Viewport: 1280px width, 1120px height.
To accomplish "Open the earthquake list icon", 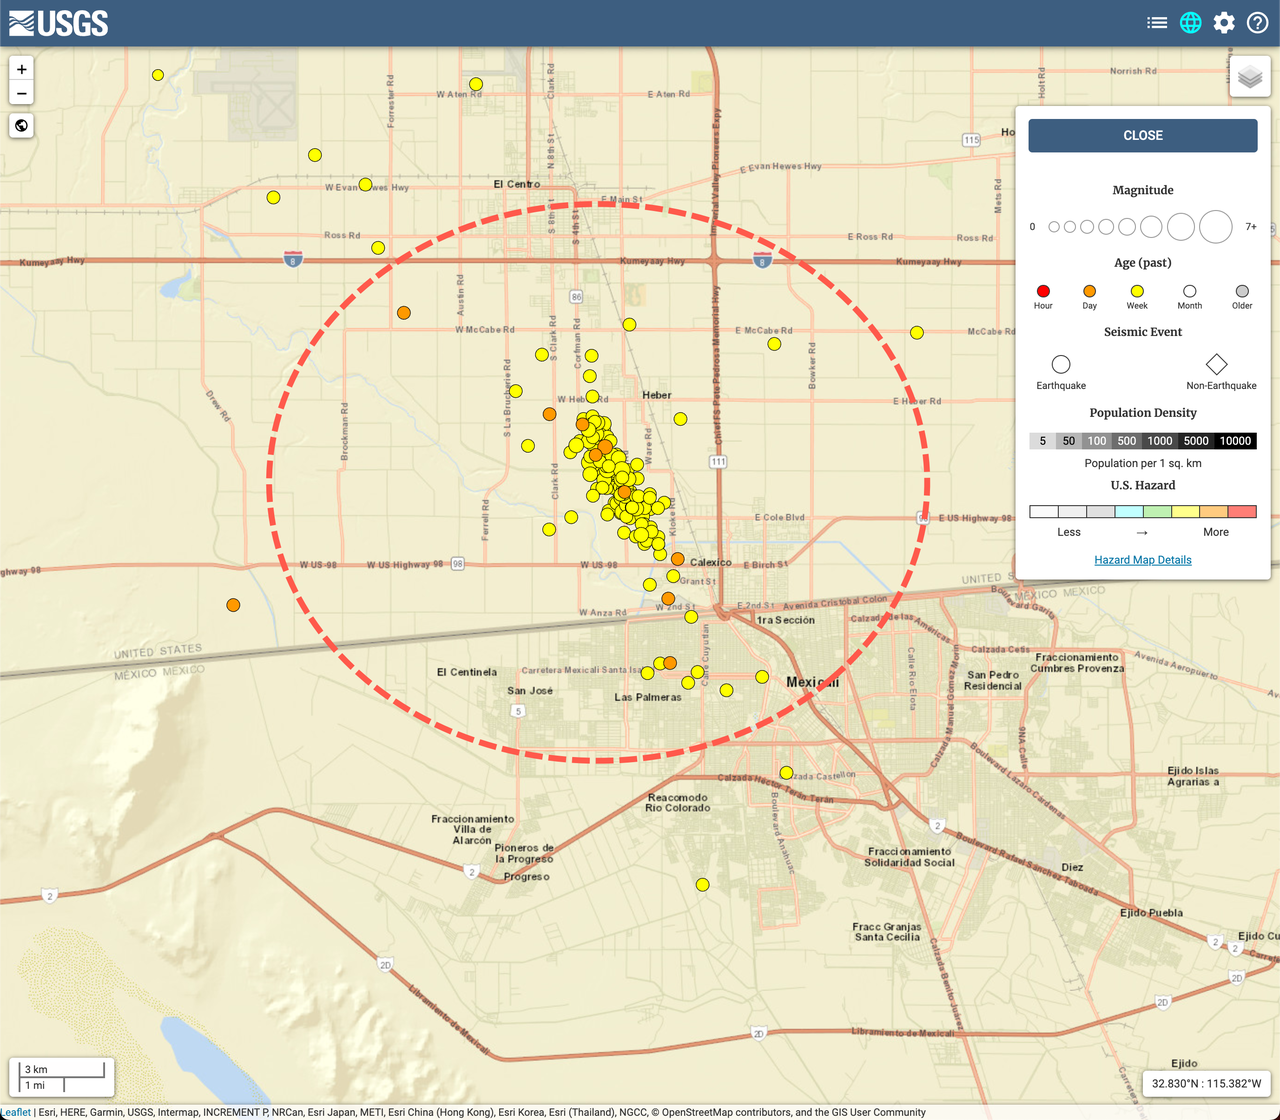I will point(1157,23).
